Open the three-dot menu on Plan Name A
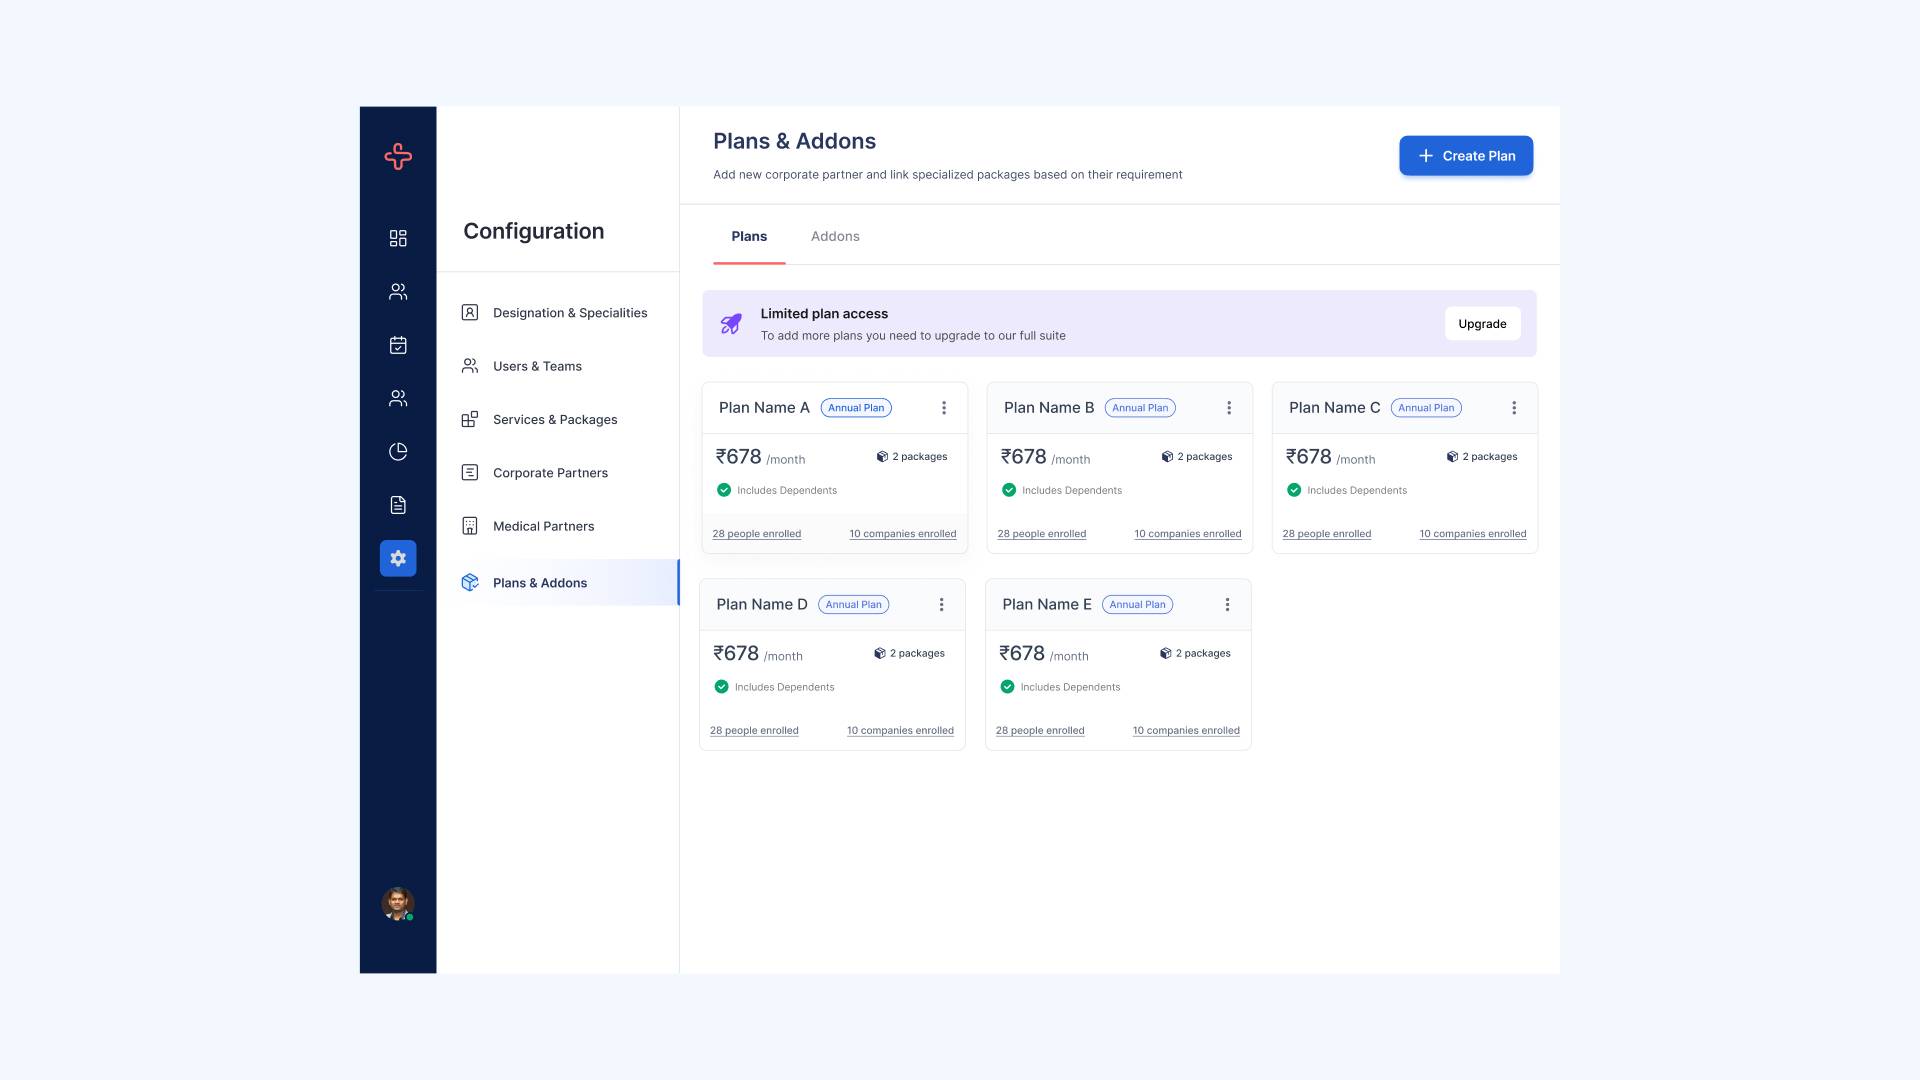The width and height of the screenshot is (1920, 1080). point(943,407)
